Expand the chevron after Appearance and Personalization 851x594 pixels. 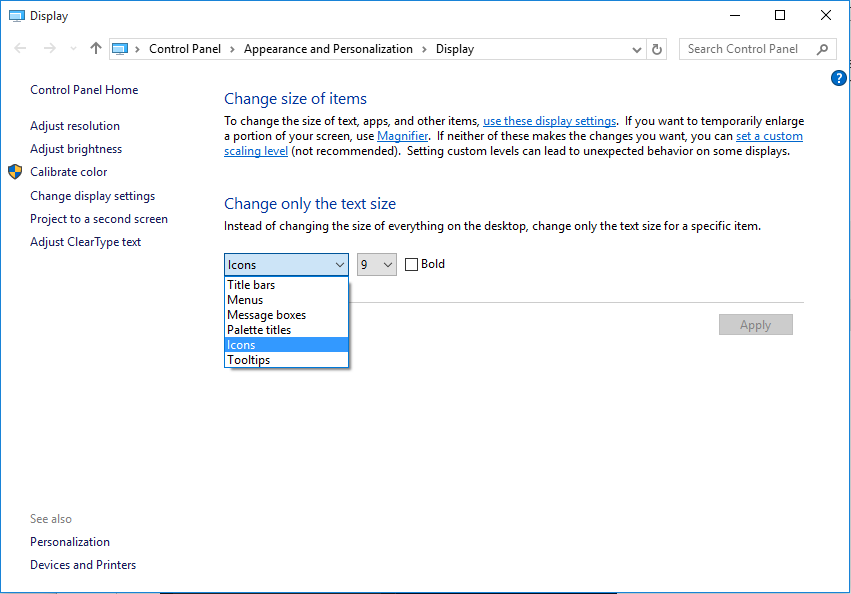[424, 49]
